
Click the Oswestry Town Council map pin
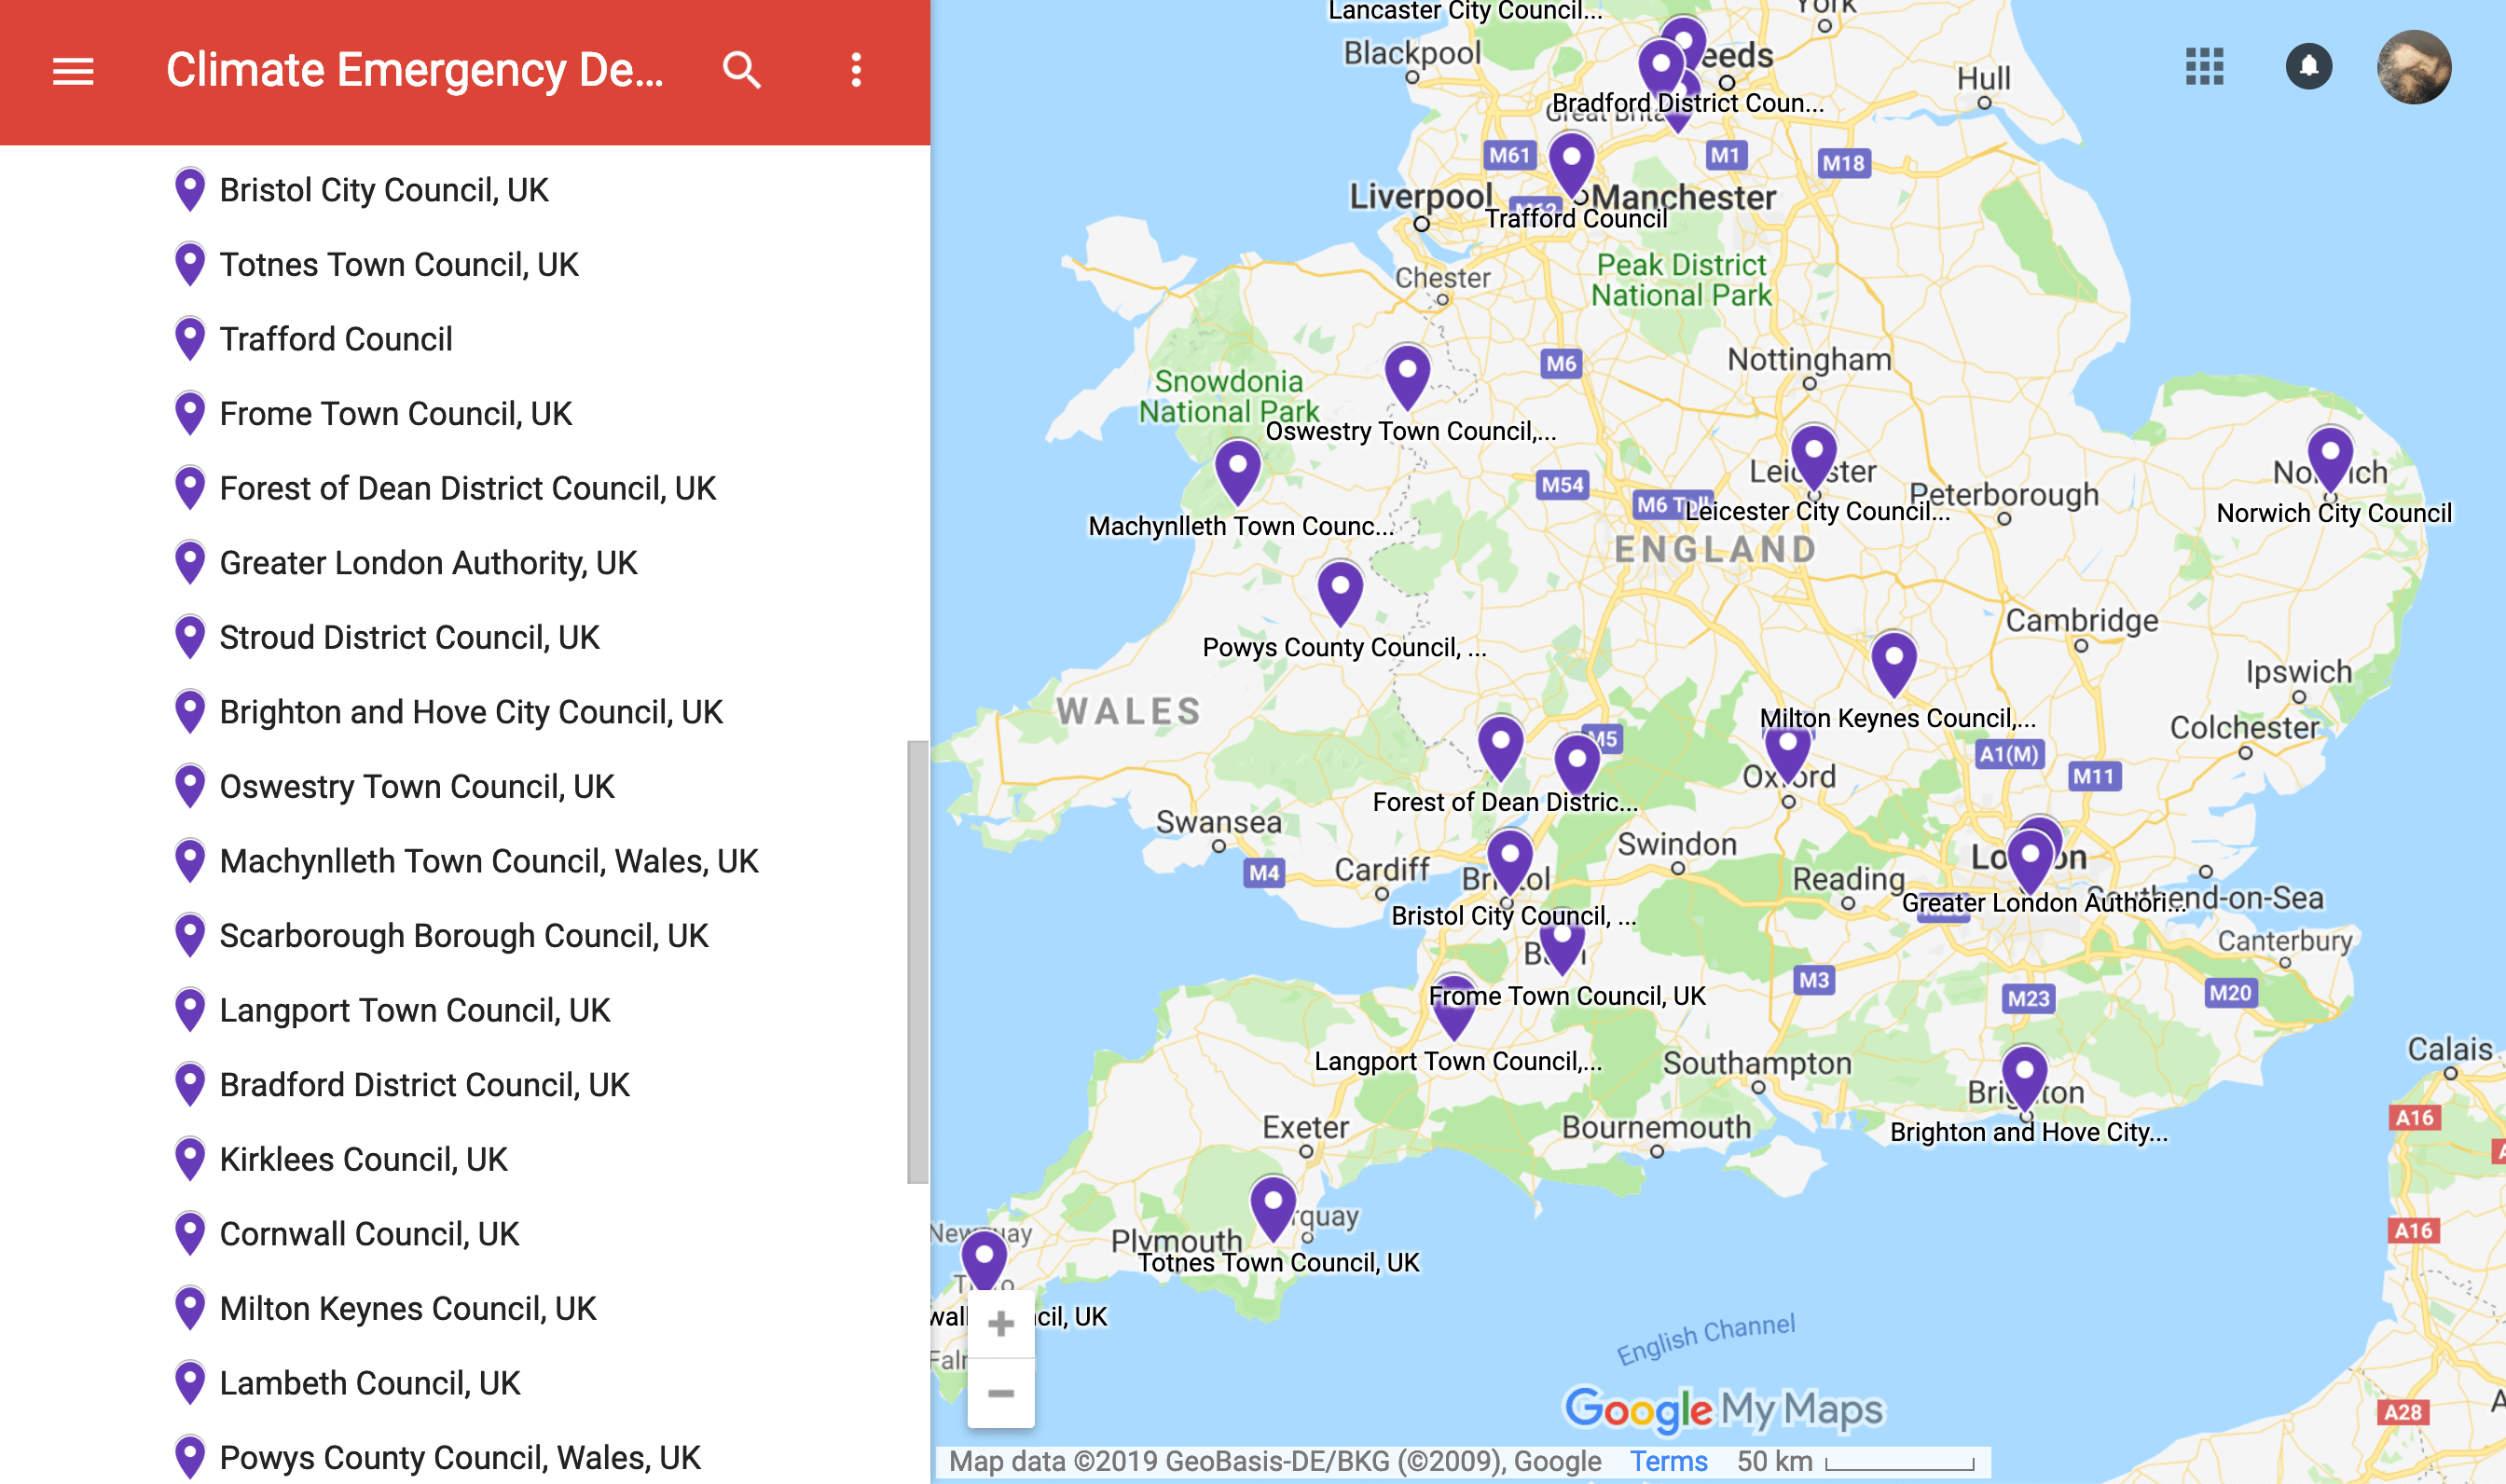[x=1407, y=377]
